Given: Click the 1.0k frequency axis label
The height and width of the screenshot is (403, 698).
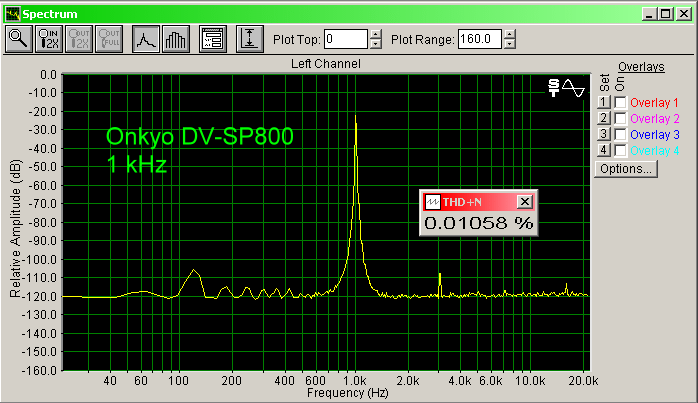Looking at the screenshot, I should pyautogui.click(x=354, y=381).
